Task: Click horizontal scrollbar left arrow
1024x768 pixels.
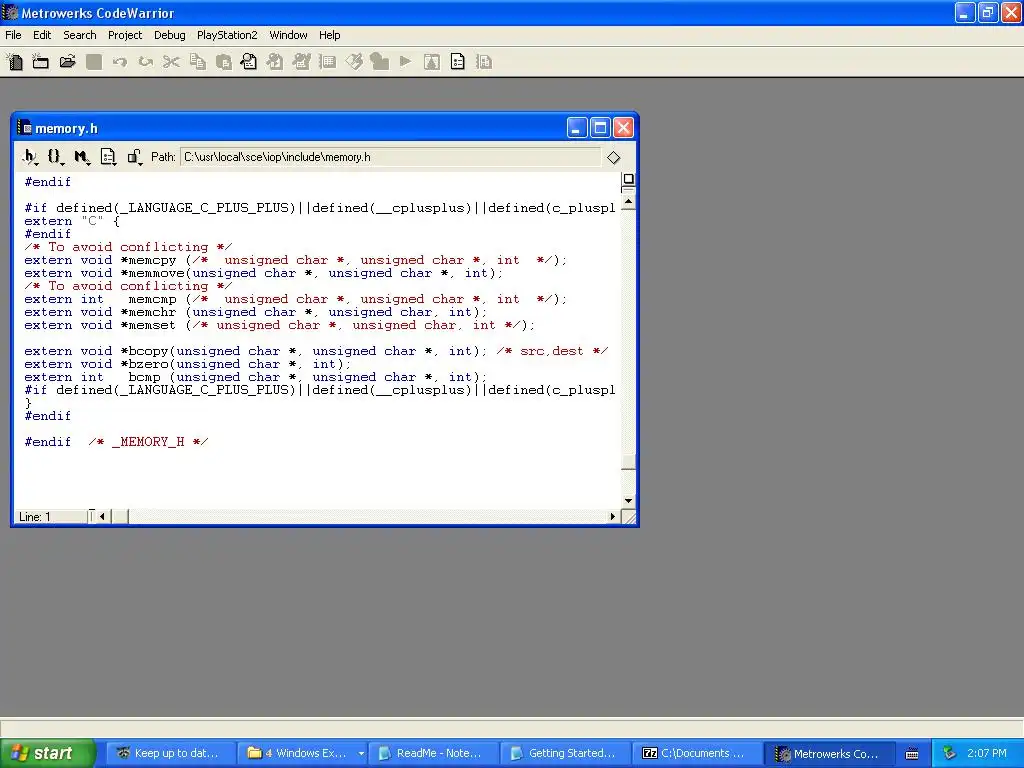Action: [x=103, y=517]
